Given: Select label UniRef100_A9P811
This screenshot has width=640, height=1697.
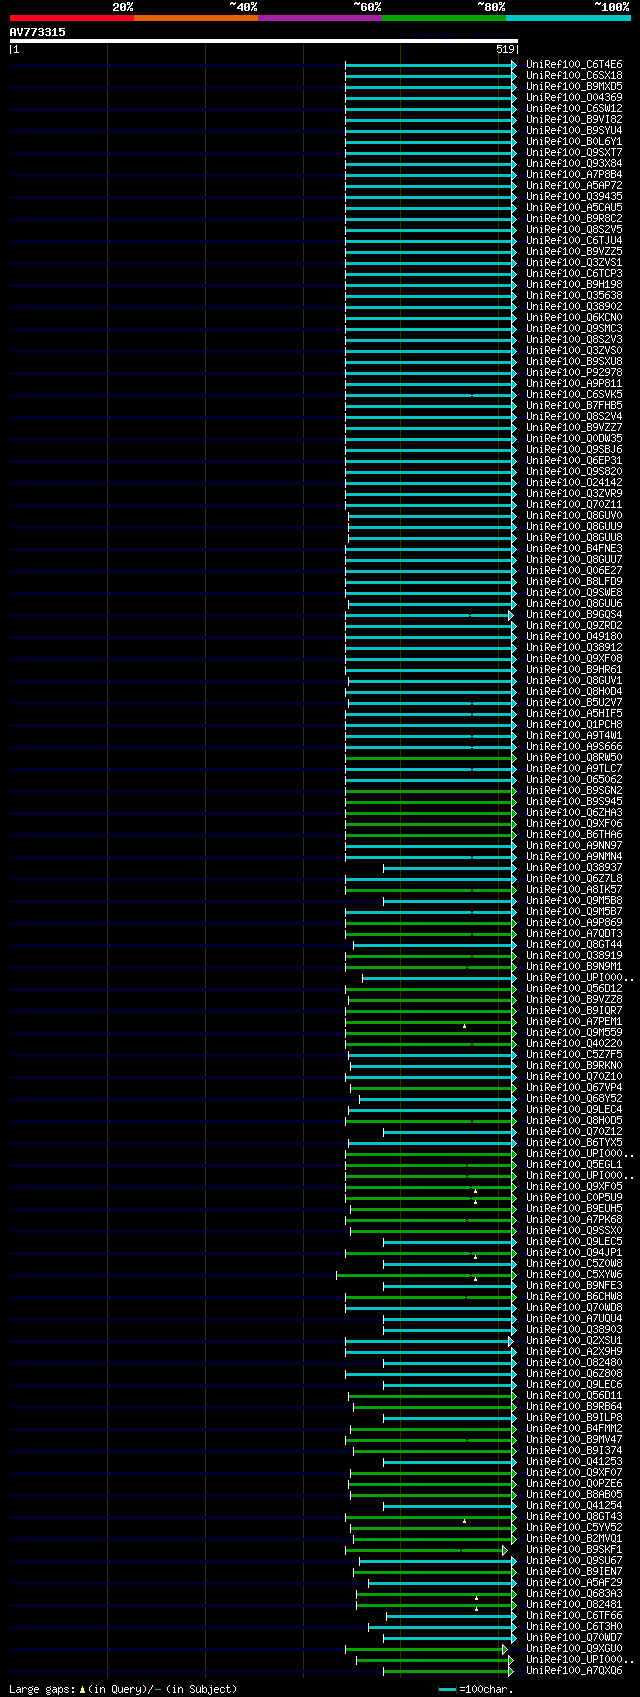Looking at the screenshot, I should pos(574,383).
